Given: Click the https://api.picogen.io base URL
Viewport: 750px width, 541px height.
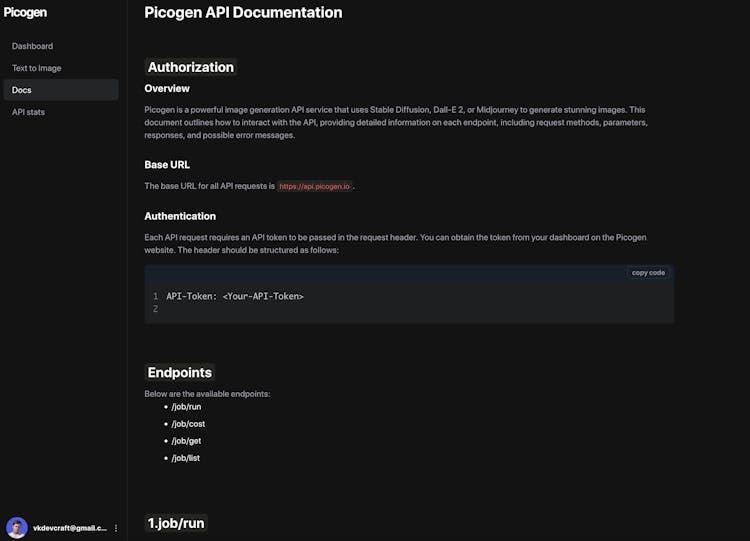Looking at the screenshot, I should (314, 186).
